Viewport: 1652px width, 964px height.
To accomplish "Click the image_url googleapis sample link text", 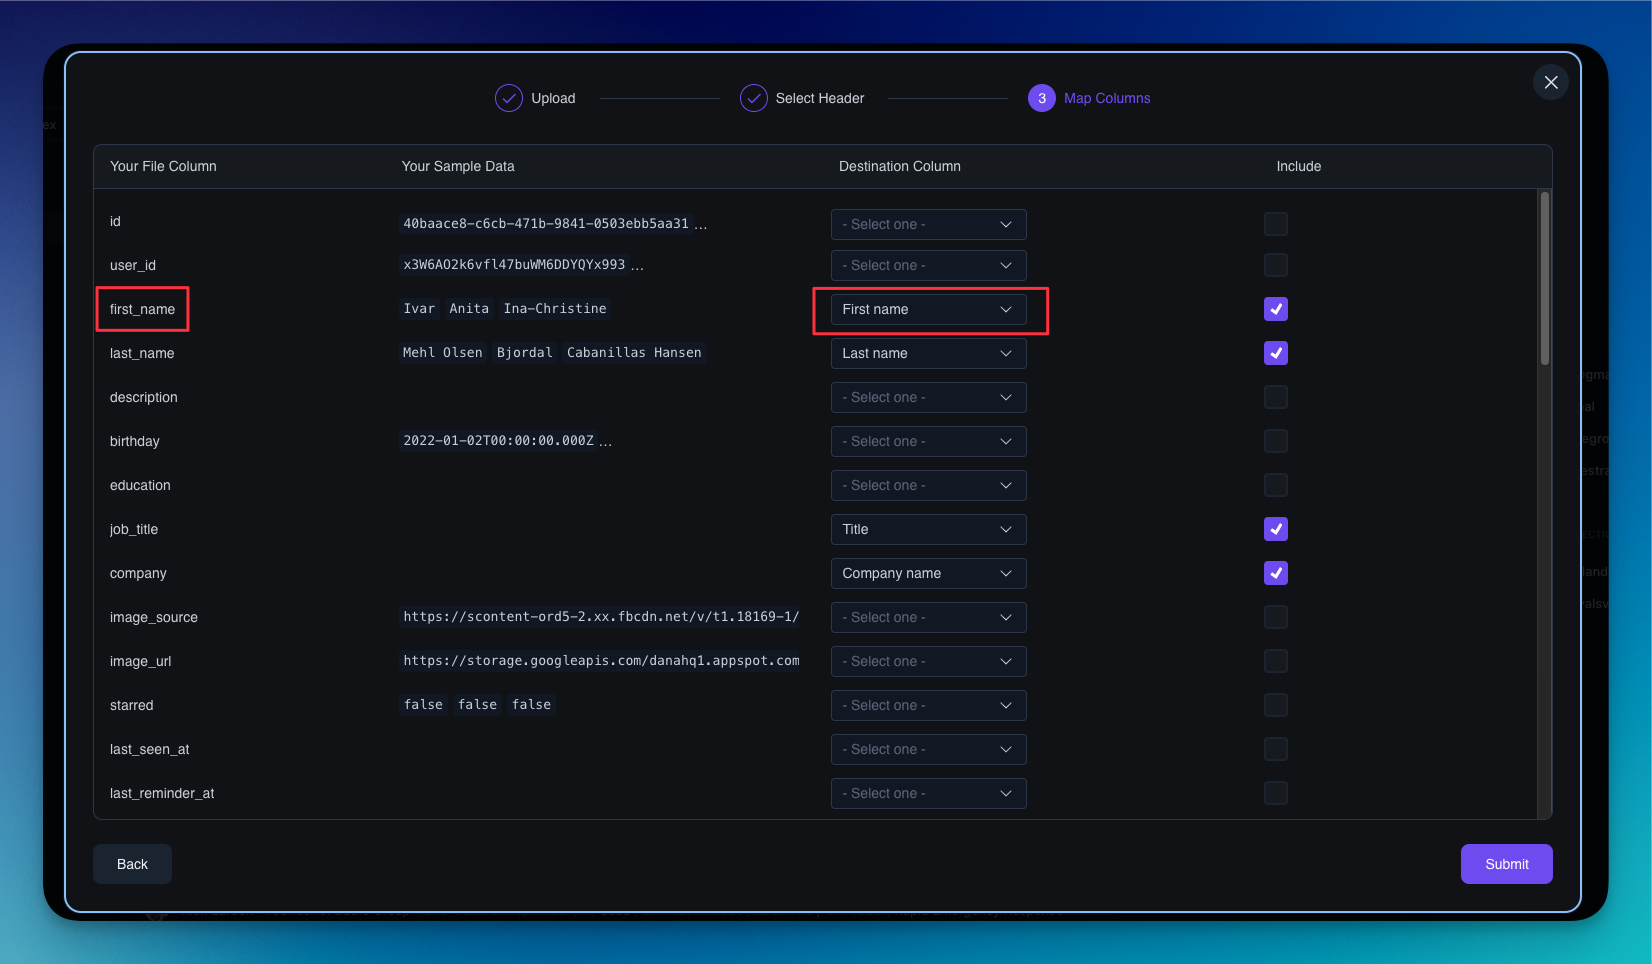I will (x=601, y=660).
